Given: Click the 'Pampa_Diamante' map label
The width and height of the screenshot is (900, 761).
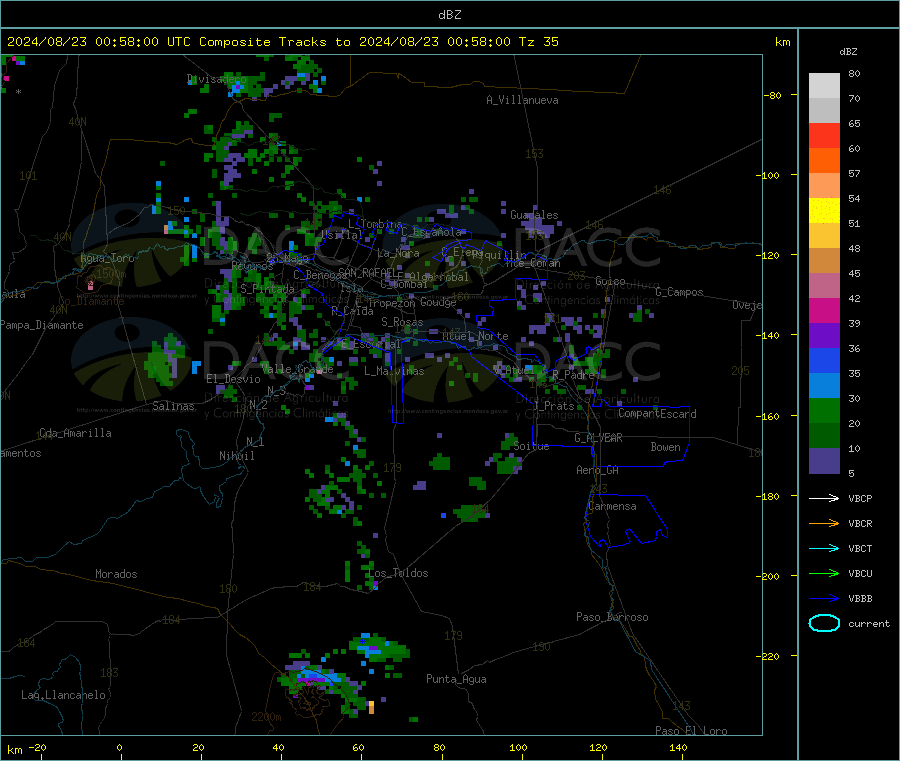Looking at the screenshot, I should click(x=42, y=325).
